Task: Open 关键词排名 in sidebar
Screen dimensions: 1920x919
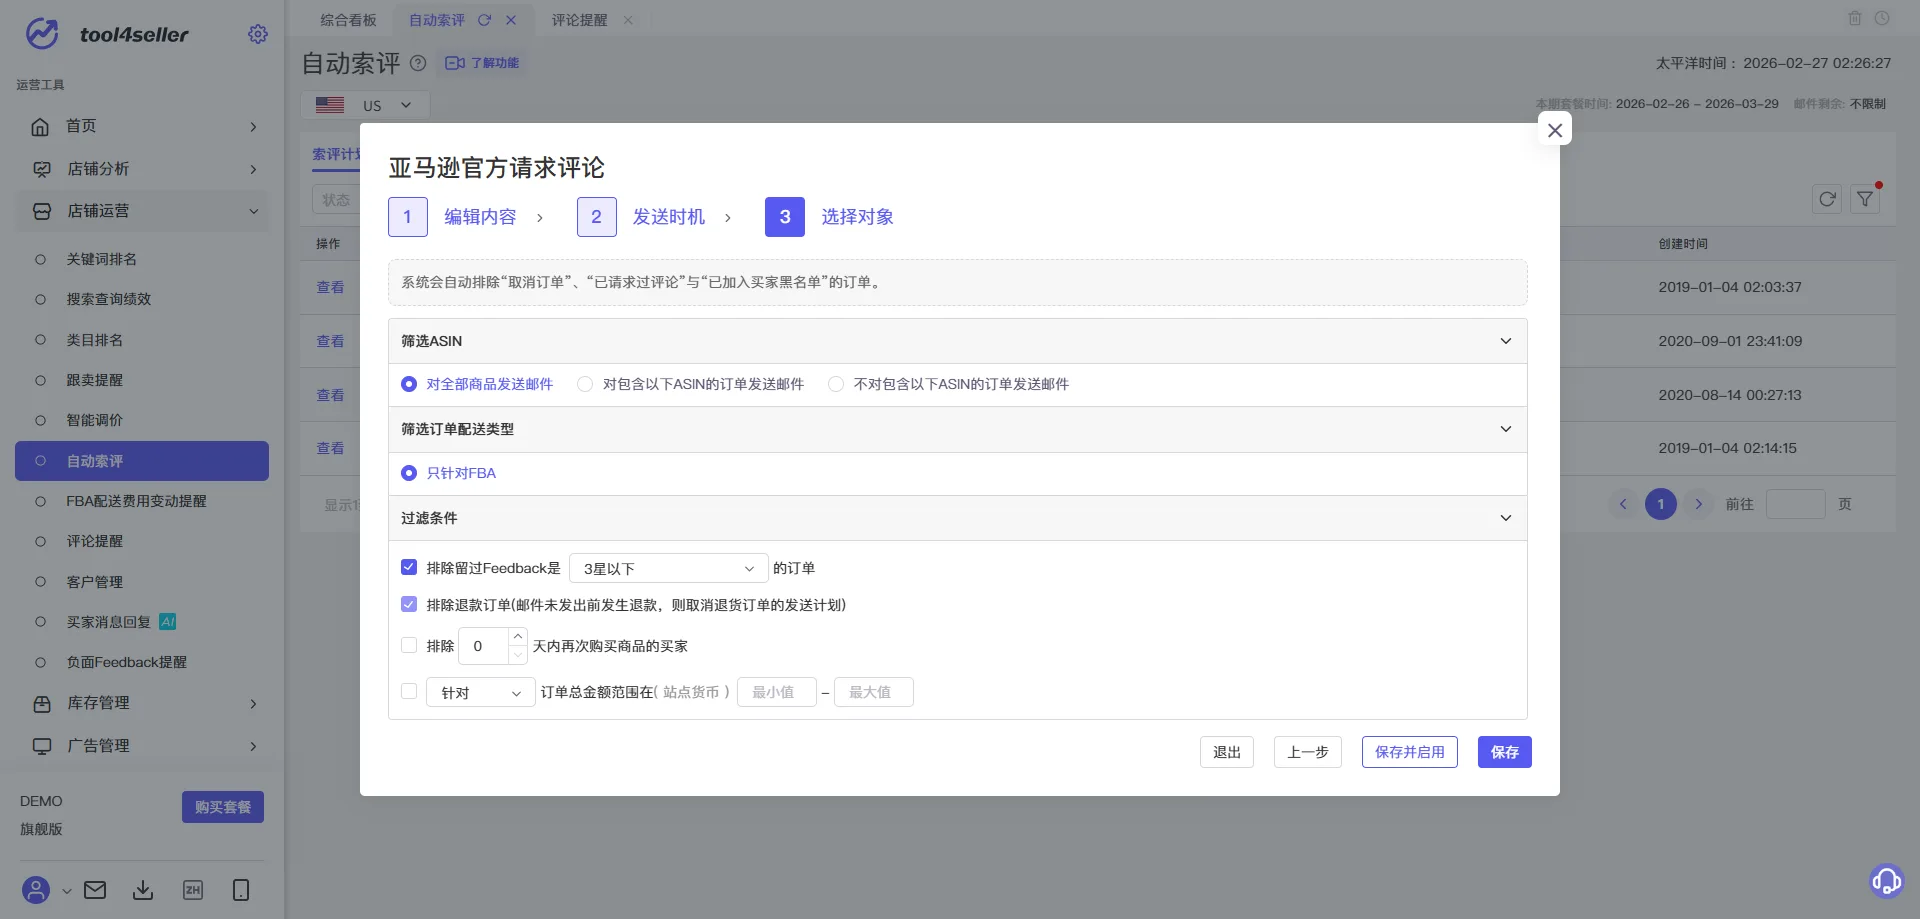Action: tap(101, 259)
